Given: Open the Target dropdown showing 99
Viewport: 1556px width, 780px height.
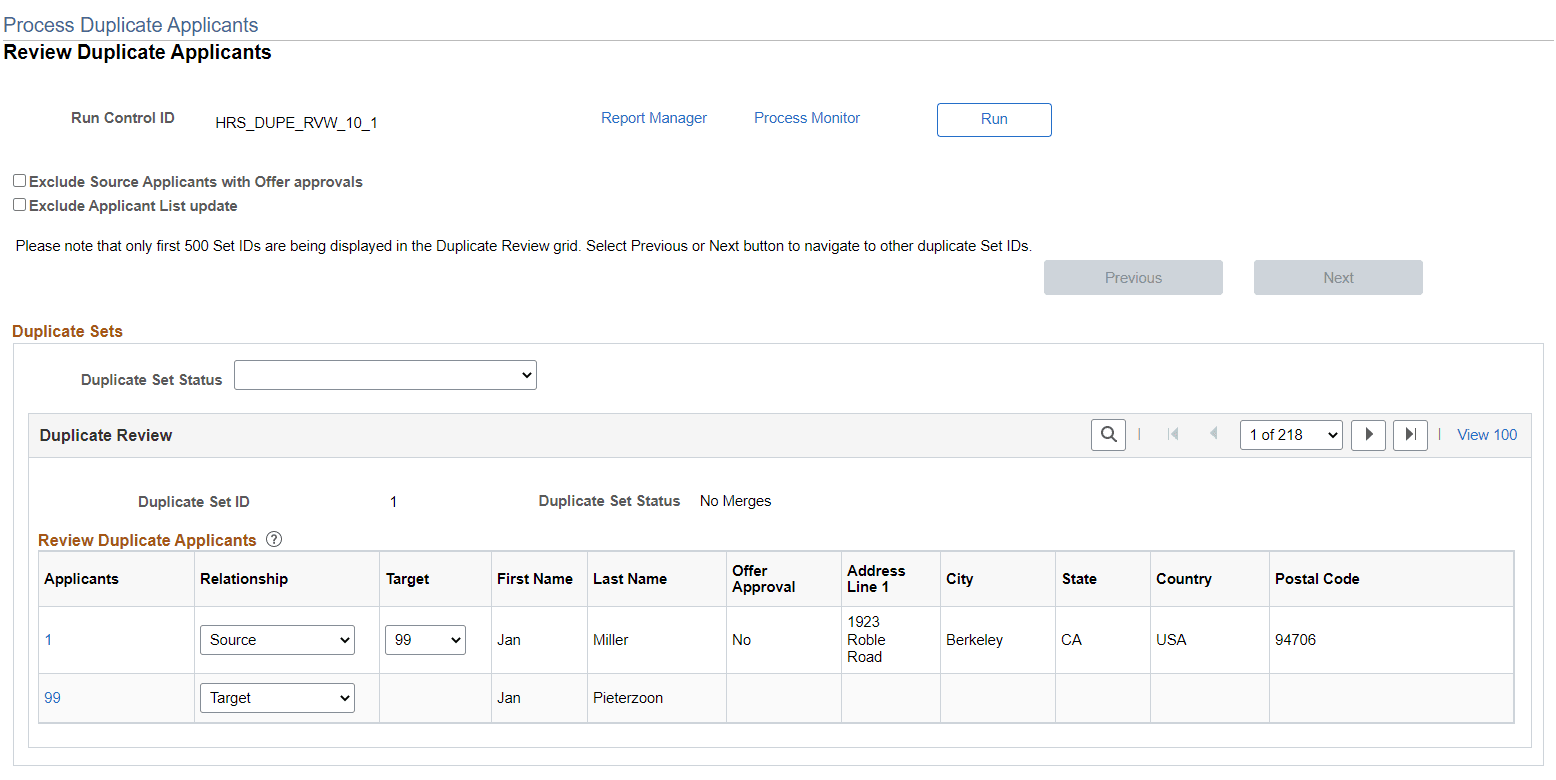Looking at the screenshot, I should (425, 640).
